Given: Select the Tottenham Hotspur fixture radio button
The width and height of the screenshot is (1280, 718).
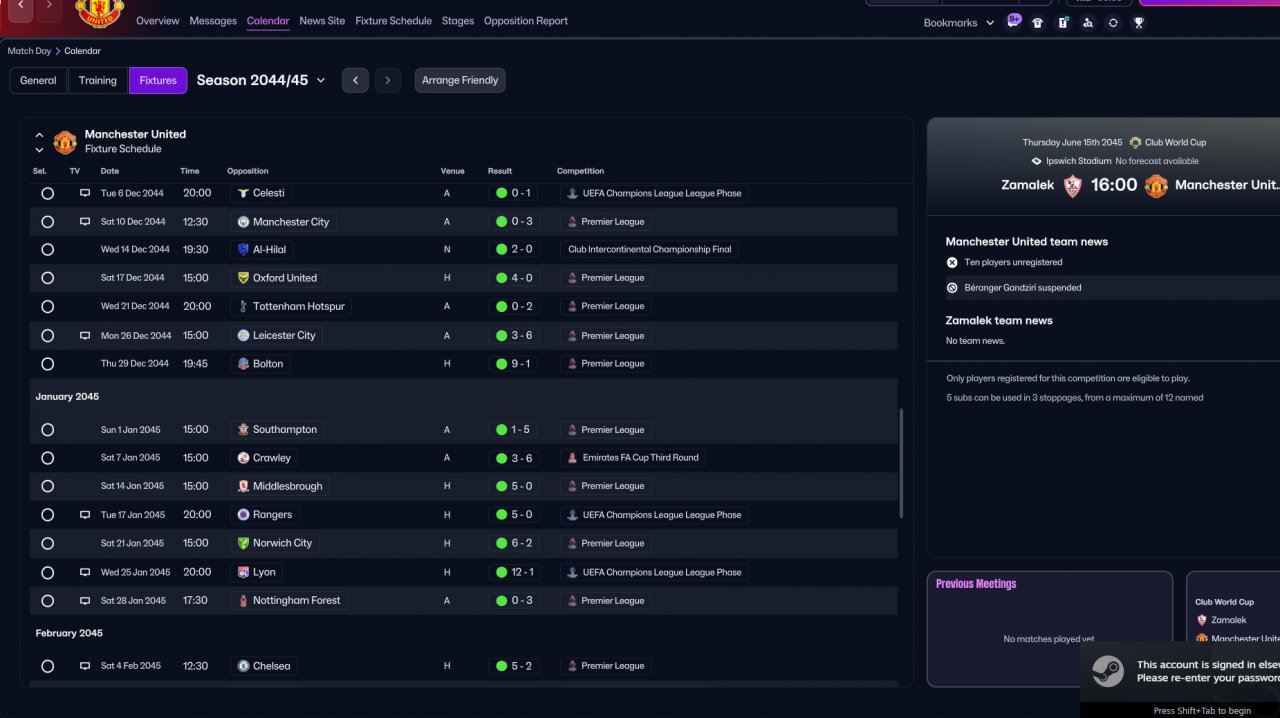Looking at the screenshot, I should [x=47, y=306].
